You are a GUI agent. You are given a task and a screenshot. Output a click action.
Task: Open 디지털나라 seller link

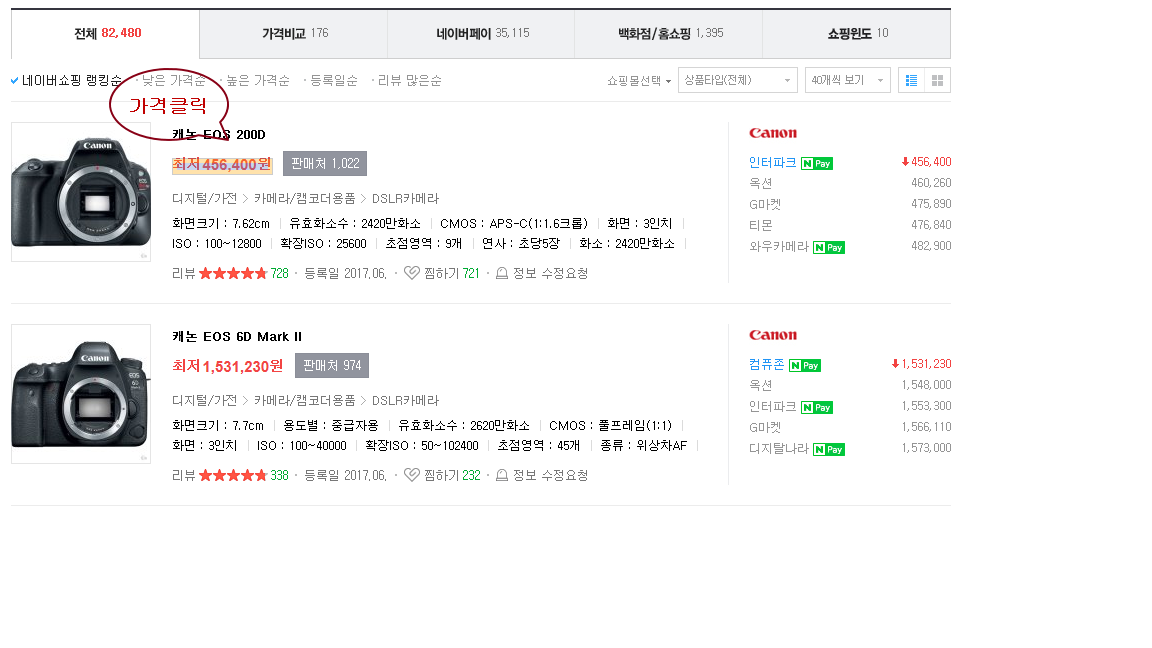[779, 449]
